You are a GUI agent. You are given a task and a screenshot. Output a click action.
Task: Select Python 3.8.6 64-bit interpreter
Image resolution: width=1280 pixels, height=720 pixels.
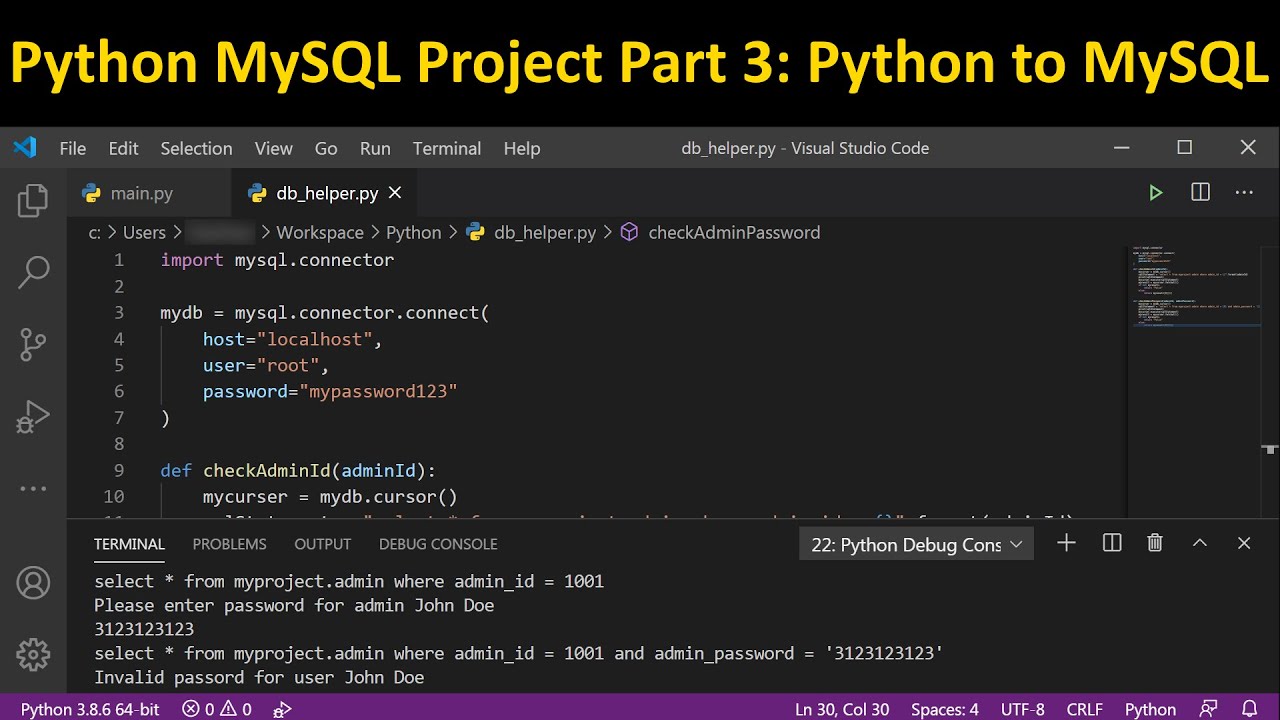point(90,709)
